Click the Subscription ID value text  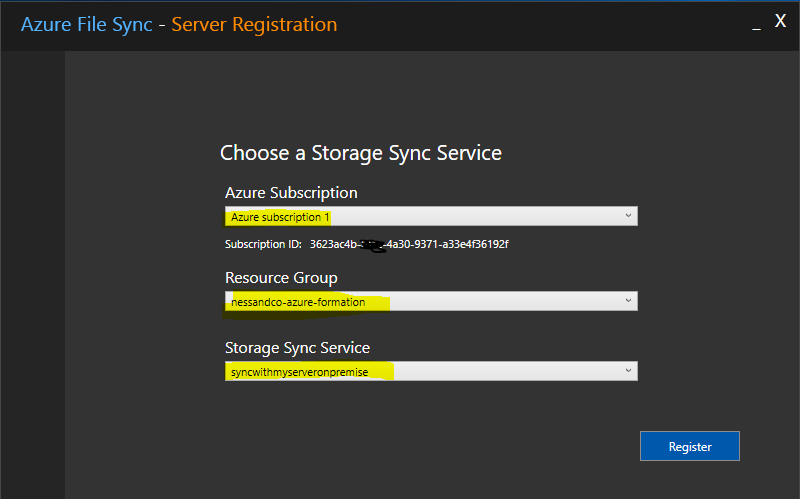point(409,244)
